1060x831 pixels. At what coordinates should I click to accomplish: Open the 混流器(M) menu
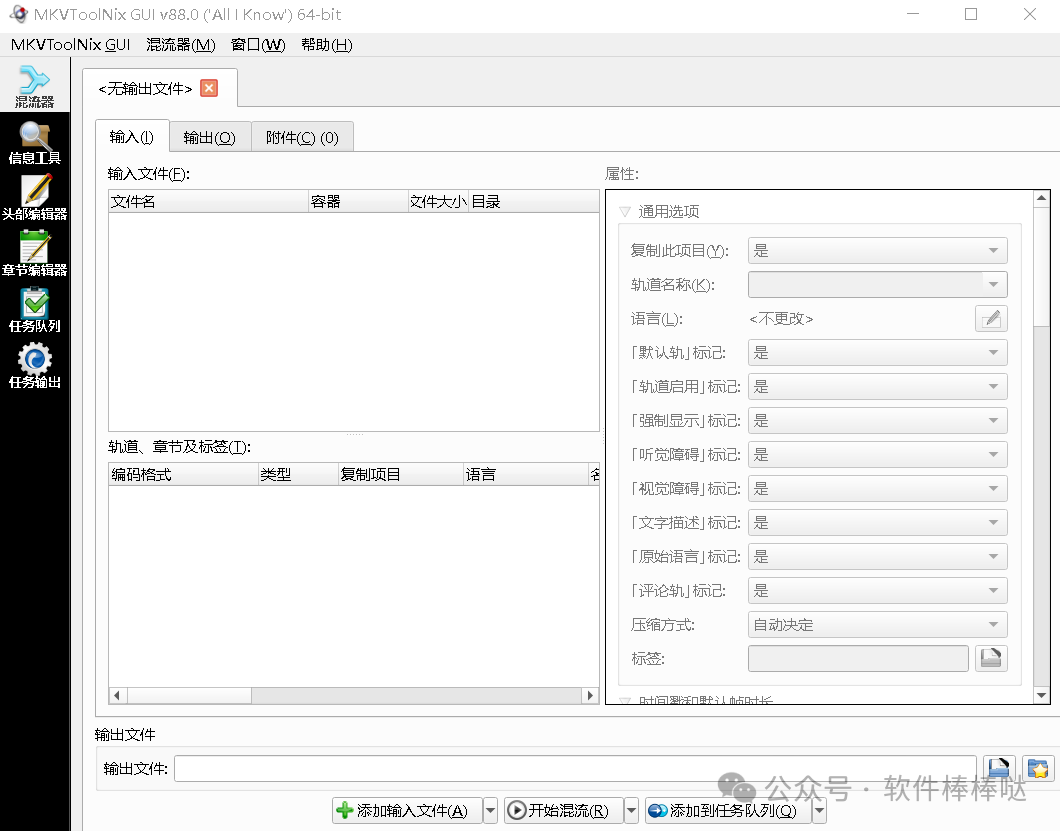180,45
